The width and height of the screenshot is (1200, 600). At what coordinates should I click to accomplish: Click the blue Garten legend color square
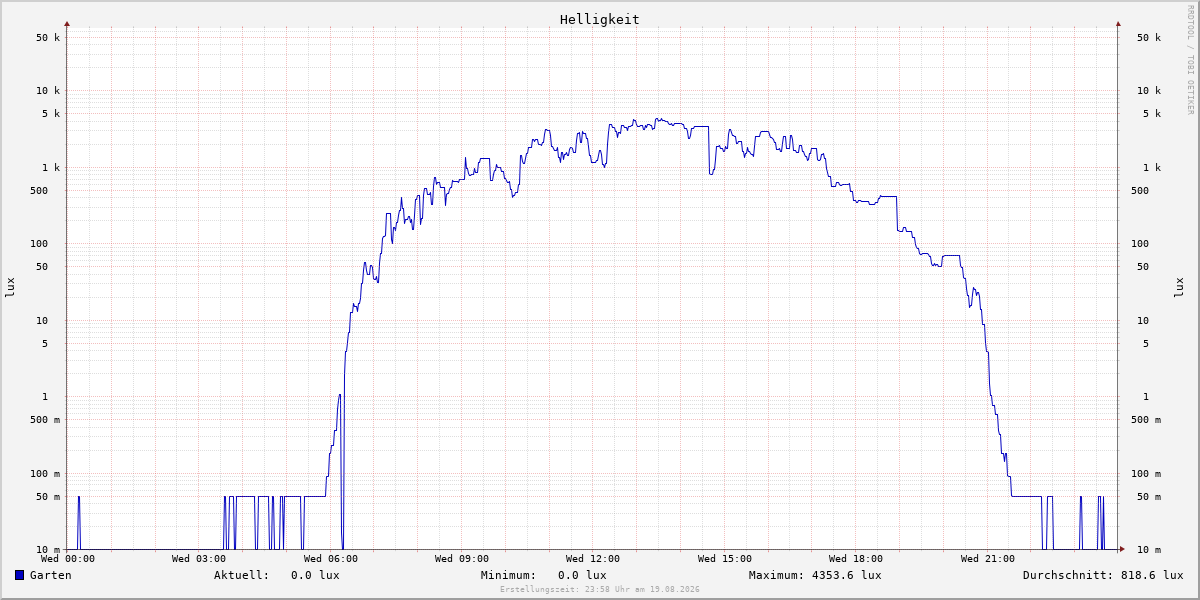(x=19, y=575)
